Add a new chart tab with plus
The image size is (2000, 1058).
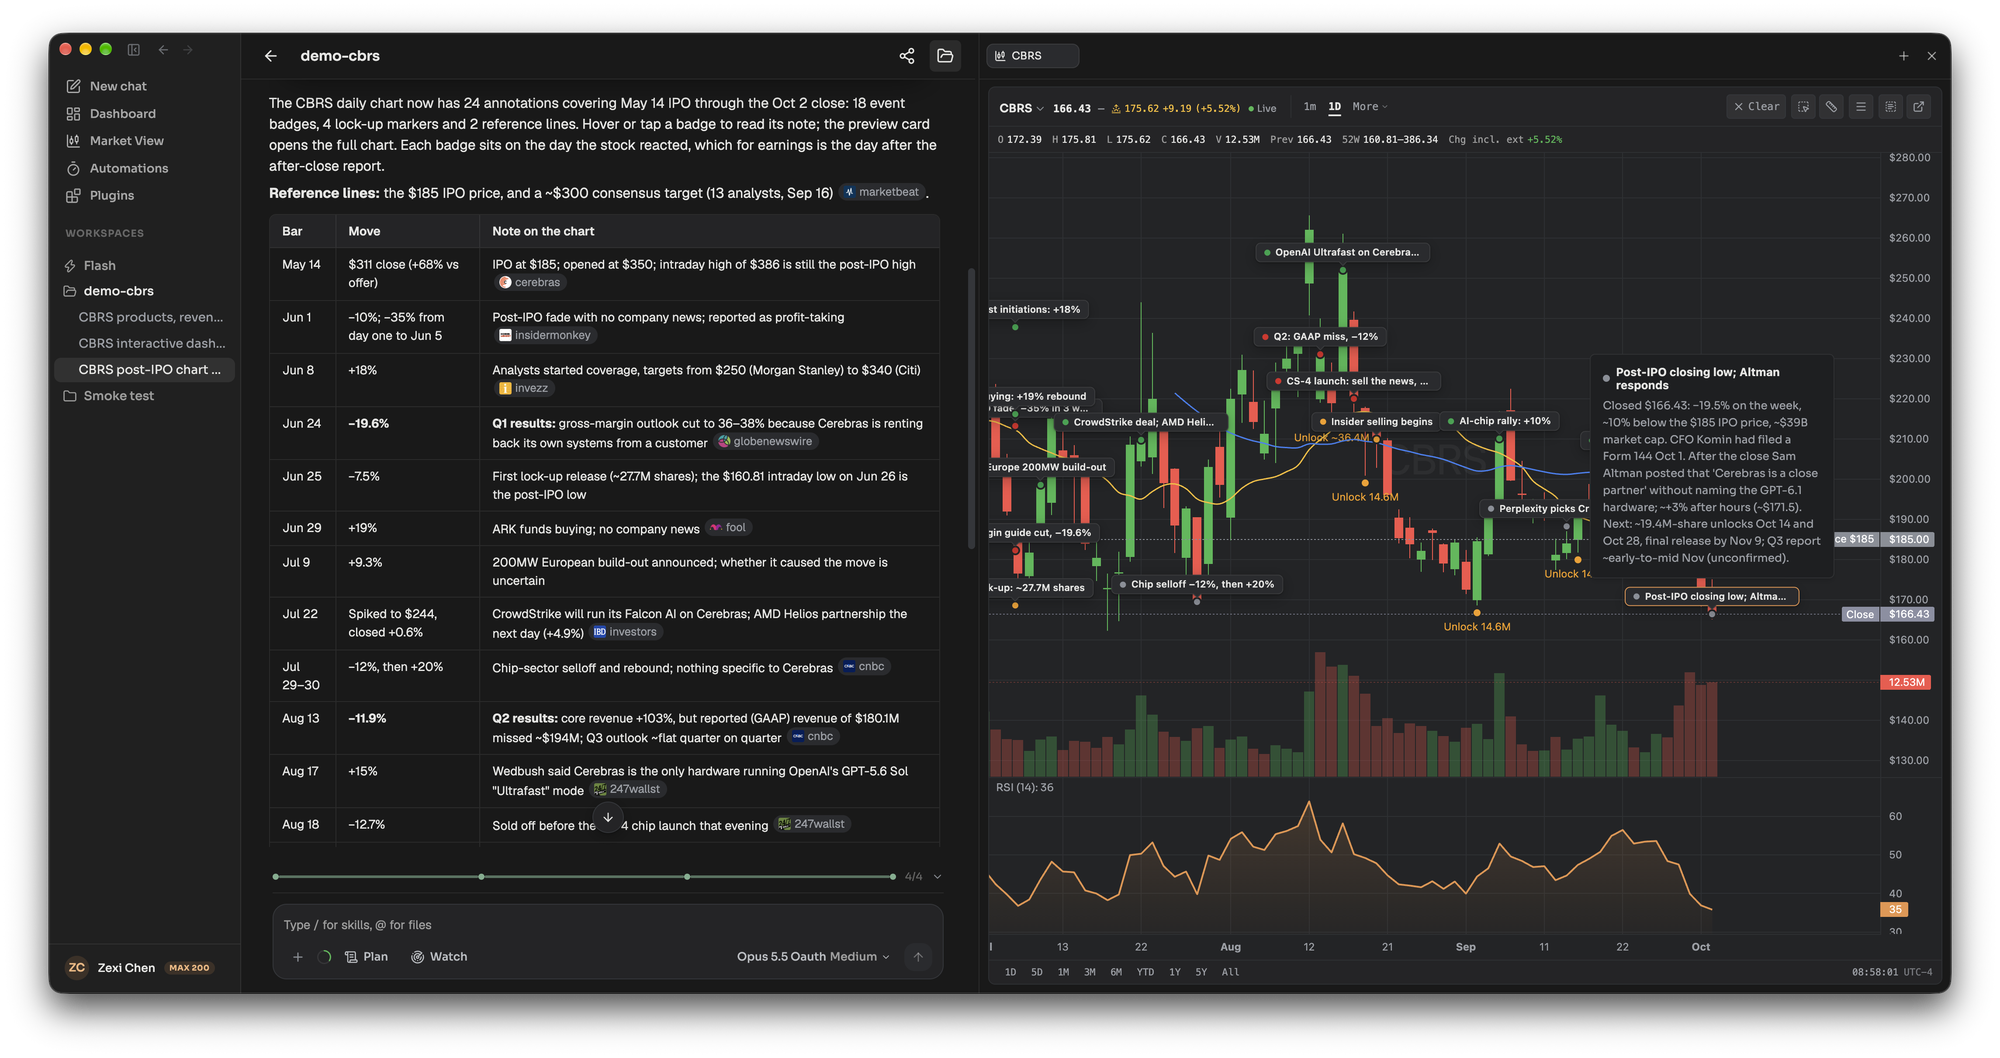point(1903,56)
